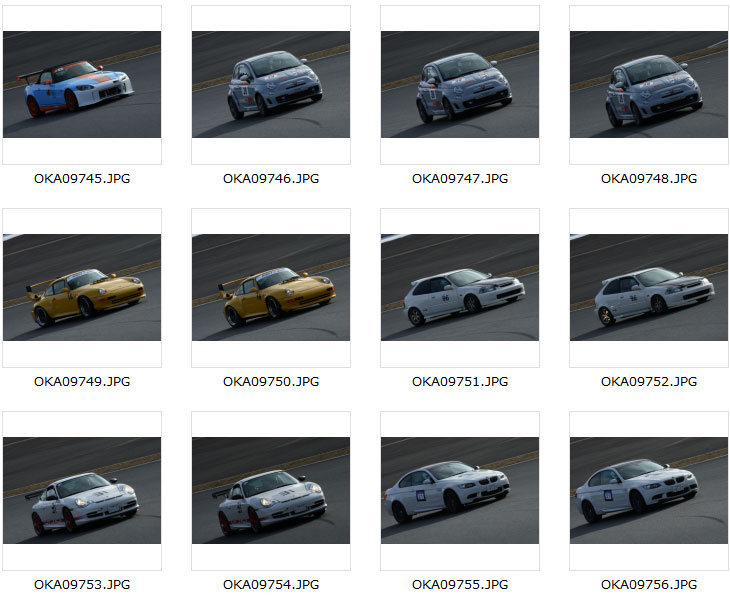Click the file name OKA09745.JPG
Screen dimensions: 730x610
82,179
